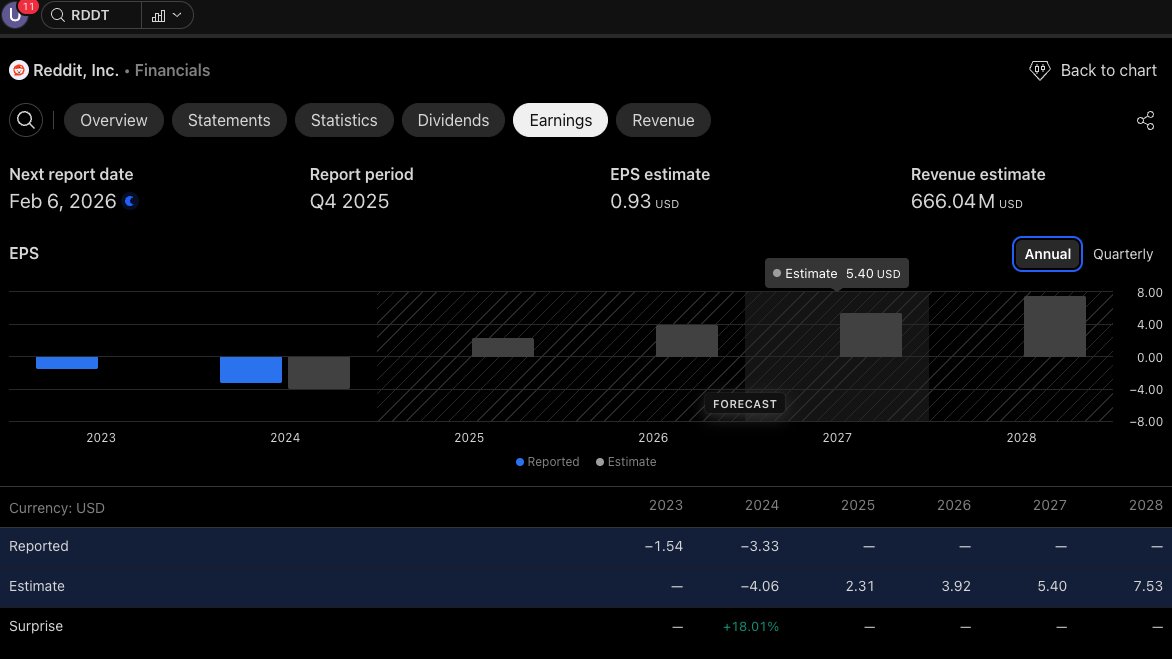Screen dimensions: 1172x659
Task: Click reported value −1.54 for 2023
Action: coord(664,546)
